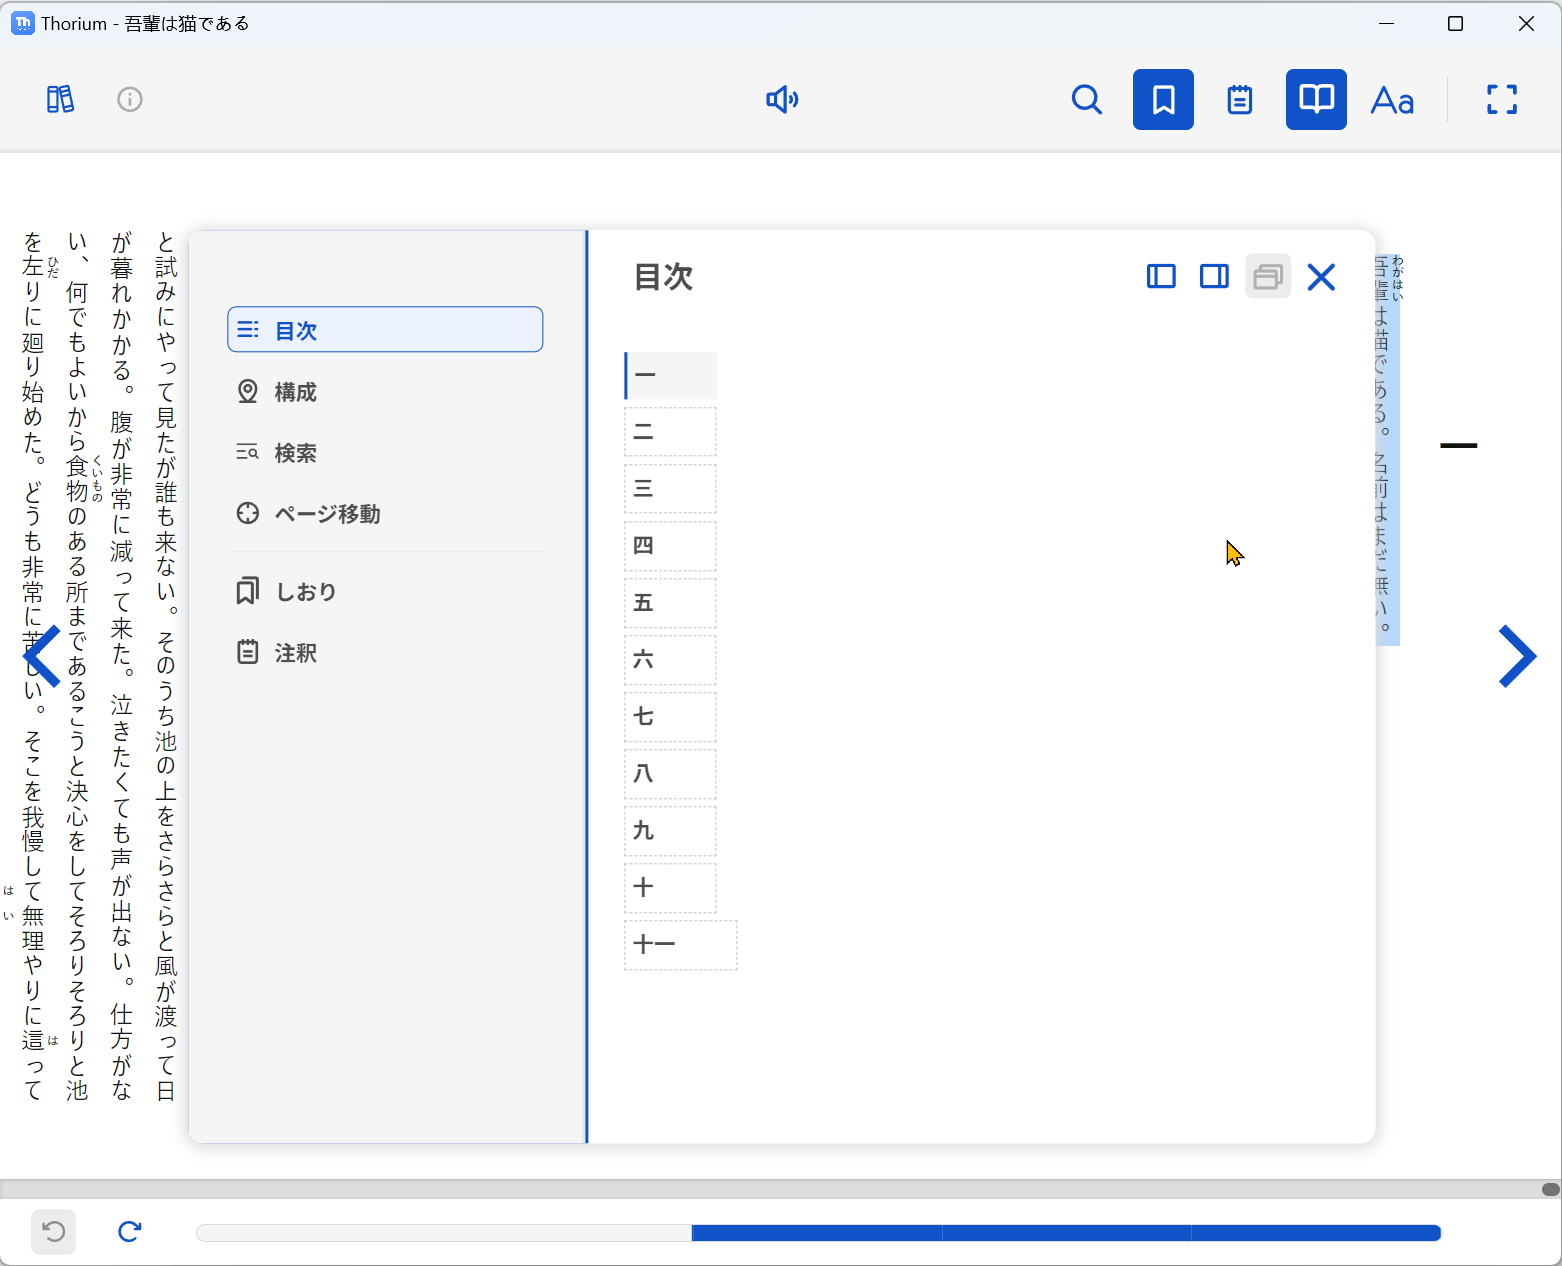This screenshot has height=1266, width=1562.
Task: Click the horizontal page scrollbar
Action: click(781, 1189)
